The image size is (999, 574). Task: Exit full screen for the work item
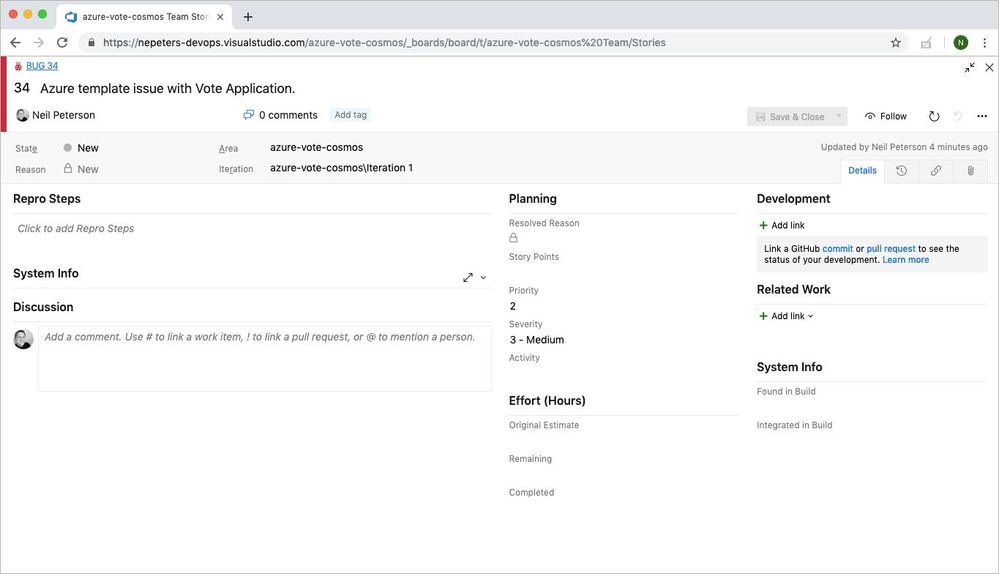coord(969,68)
